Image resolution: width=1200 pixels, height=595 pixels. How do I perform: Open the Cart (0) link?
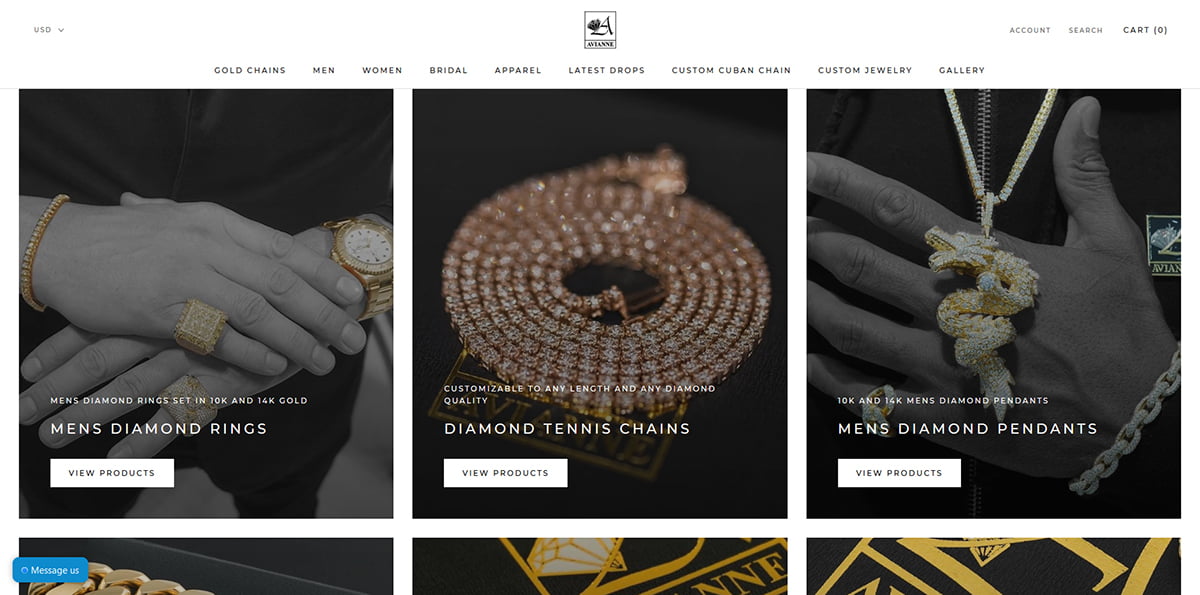1146,30
